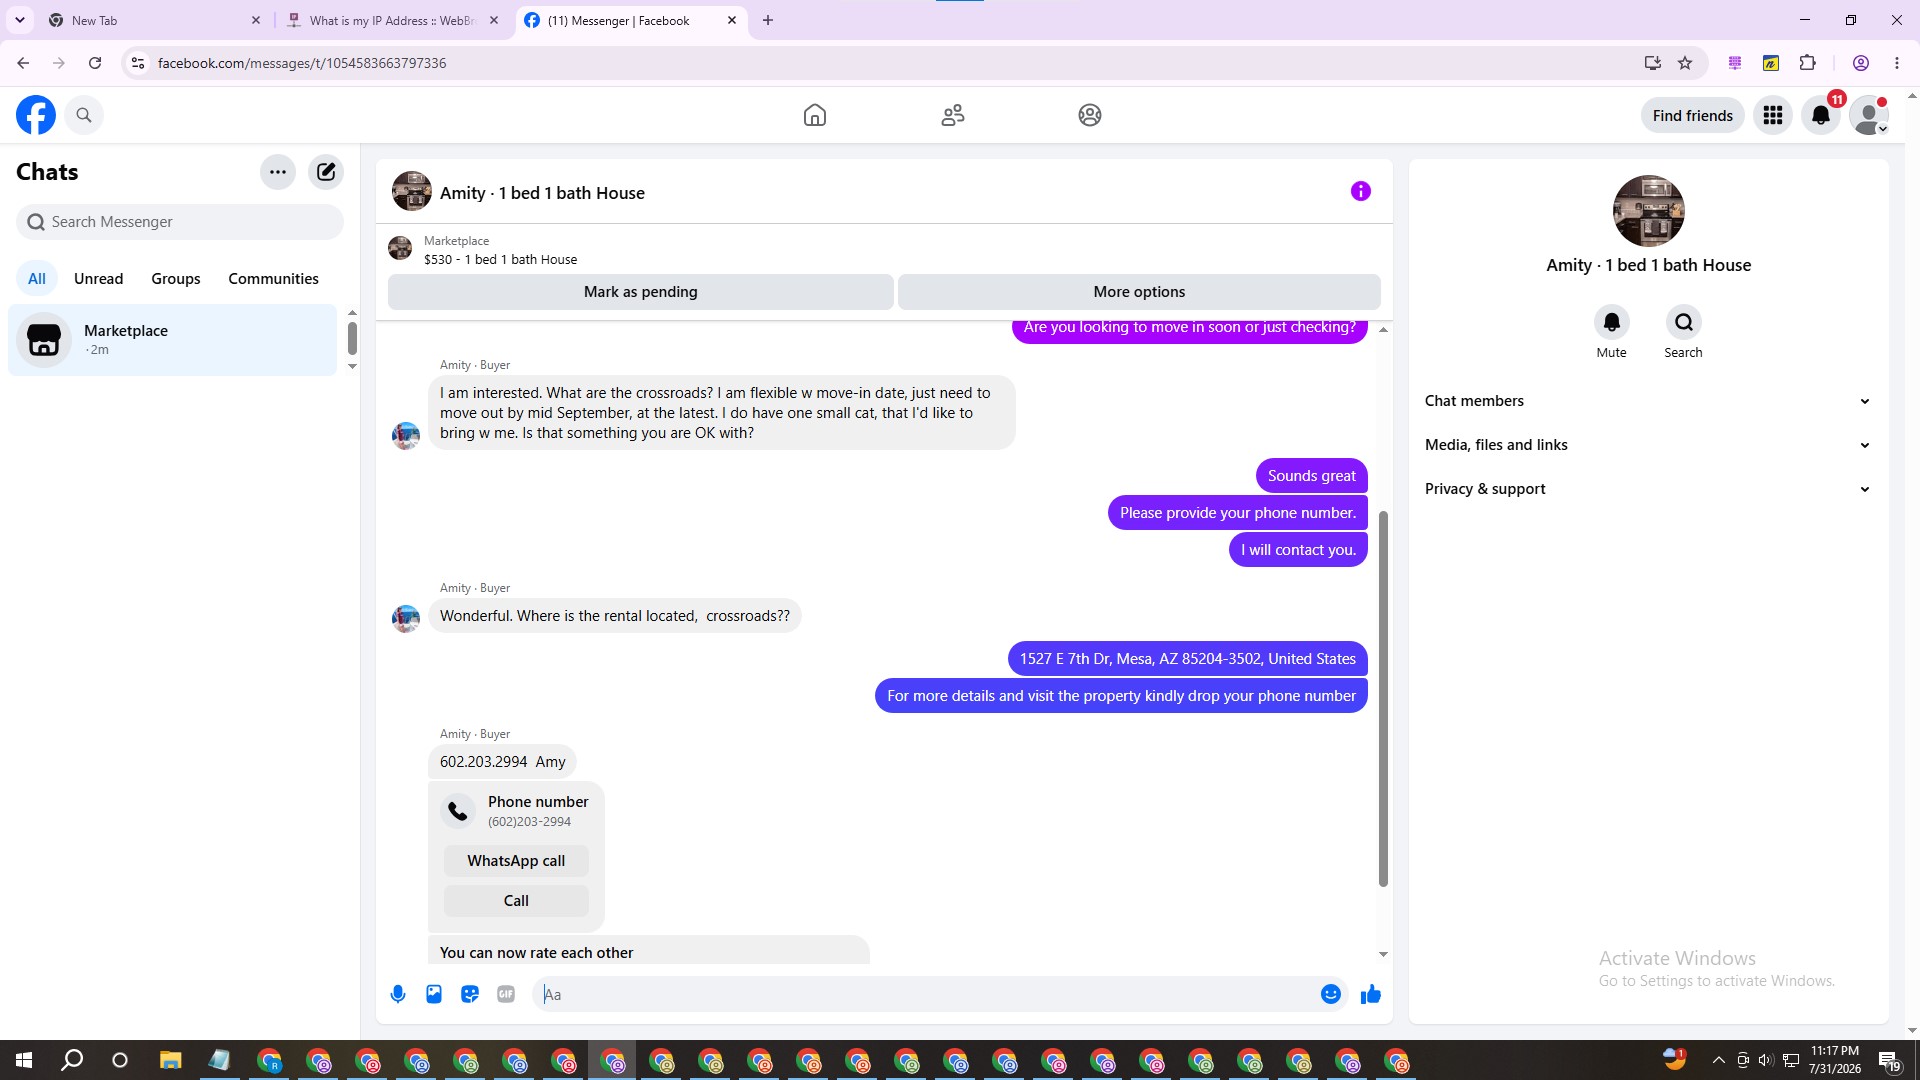Viewport: 1920px width, 1080px height.
Task: Search in conversation magnifier icon
Action: point(1684,322)
